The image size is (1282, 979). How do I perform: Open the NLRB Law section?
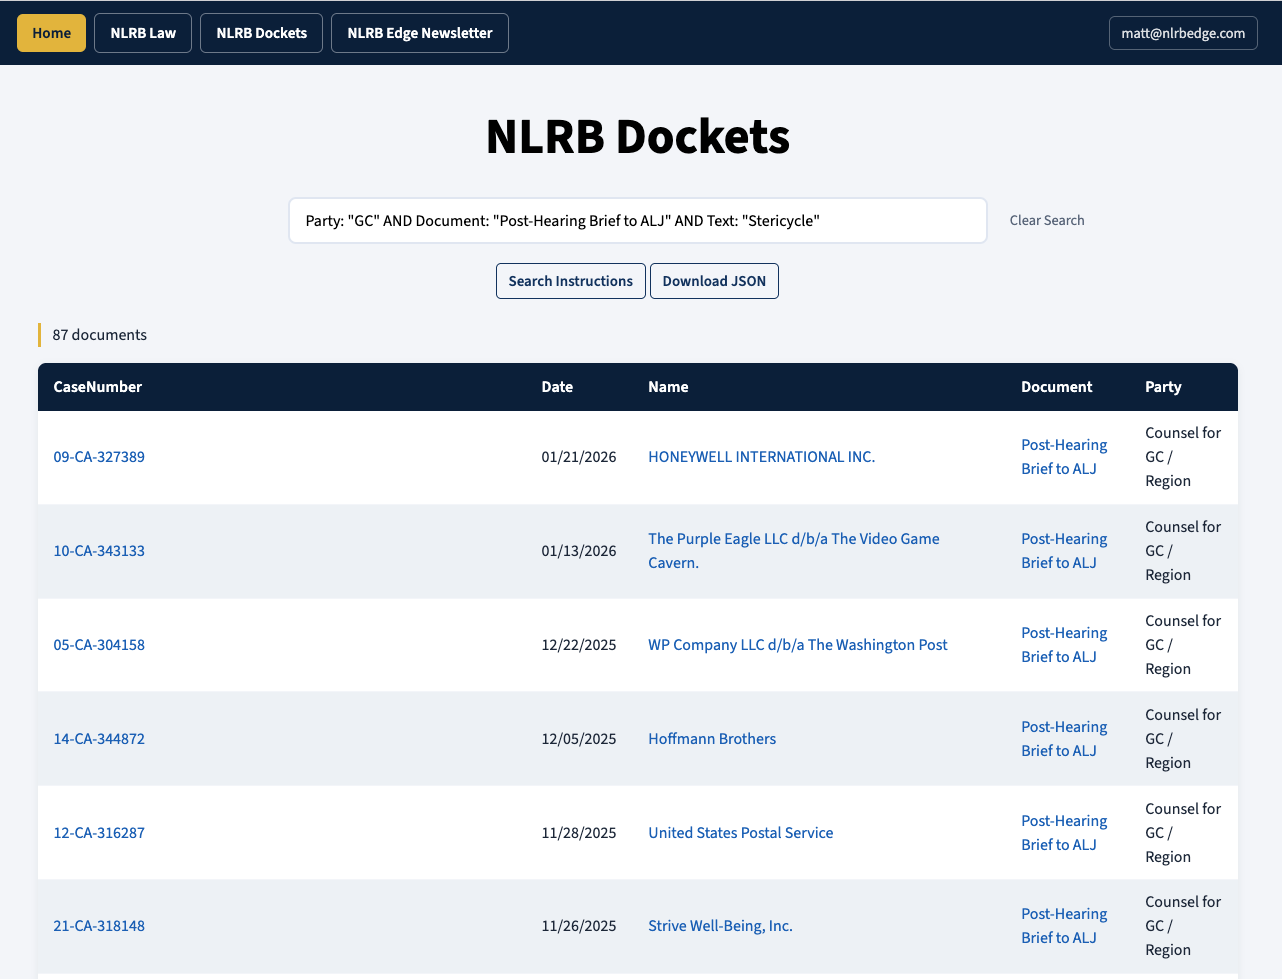point(143,33)
